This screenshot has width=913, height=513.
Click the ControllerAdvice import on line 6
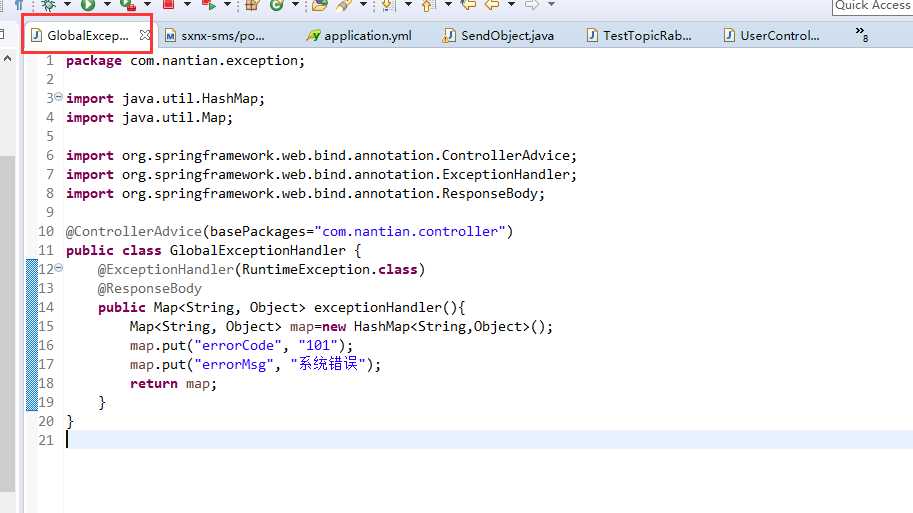[x=321, y=155]
